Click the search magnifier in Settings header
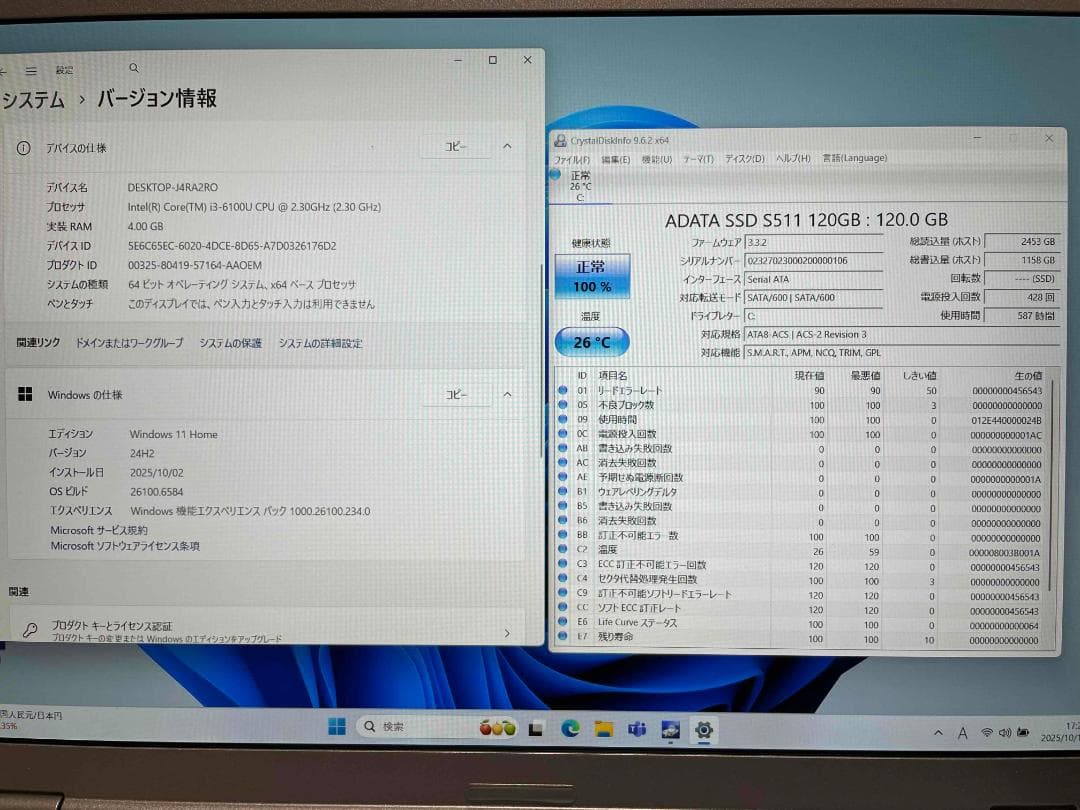Screen dimensions: 1080x810 (134, 68)
